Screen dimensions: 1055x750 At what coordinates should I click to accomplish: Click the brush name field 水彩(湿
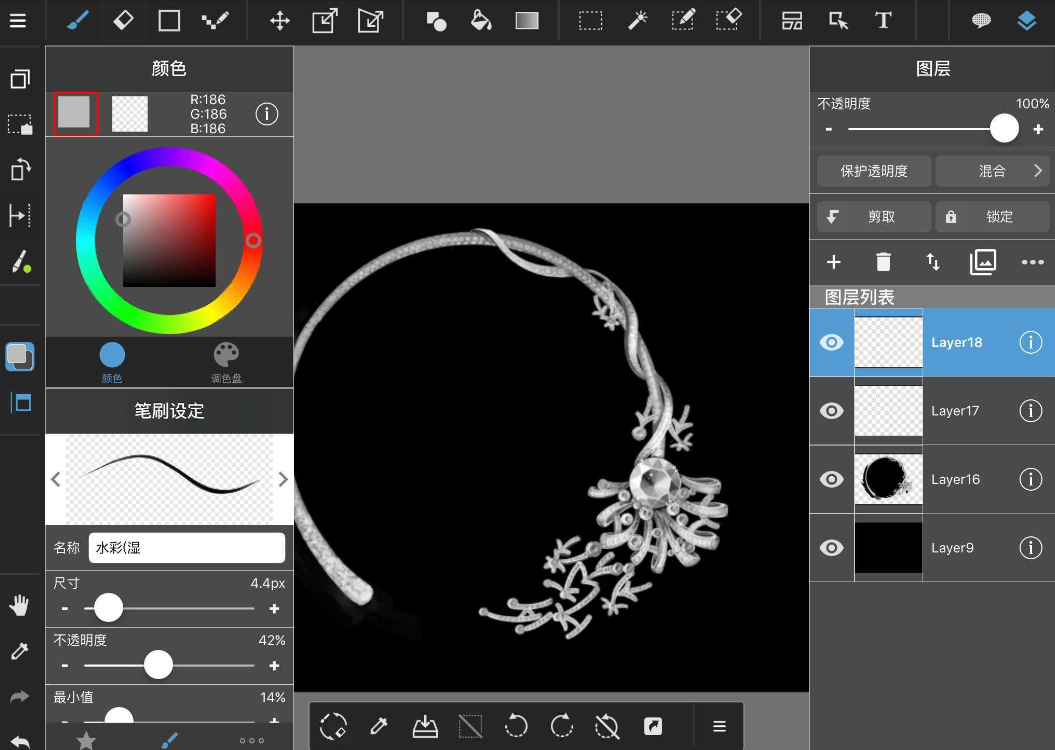(x=186, y=548)
